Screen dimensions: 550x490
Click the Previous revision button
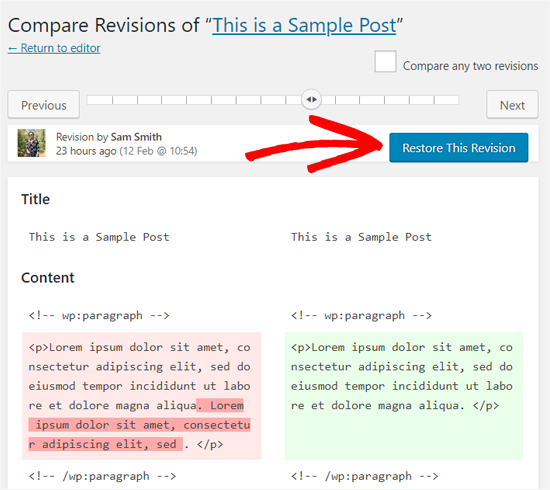point(43,105)
